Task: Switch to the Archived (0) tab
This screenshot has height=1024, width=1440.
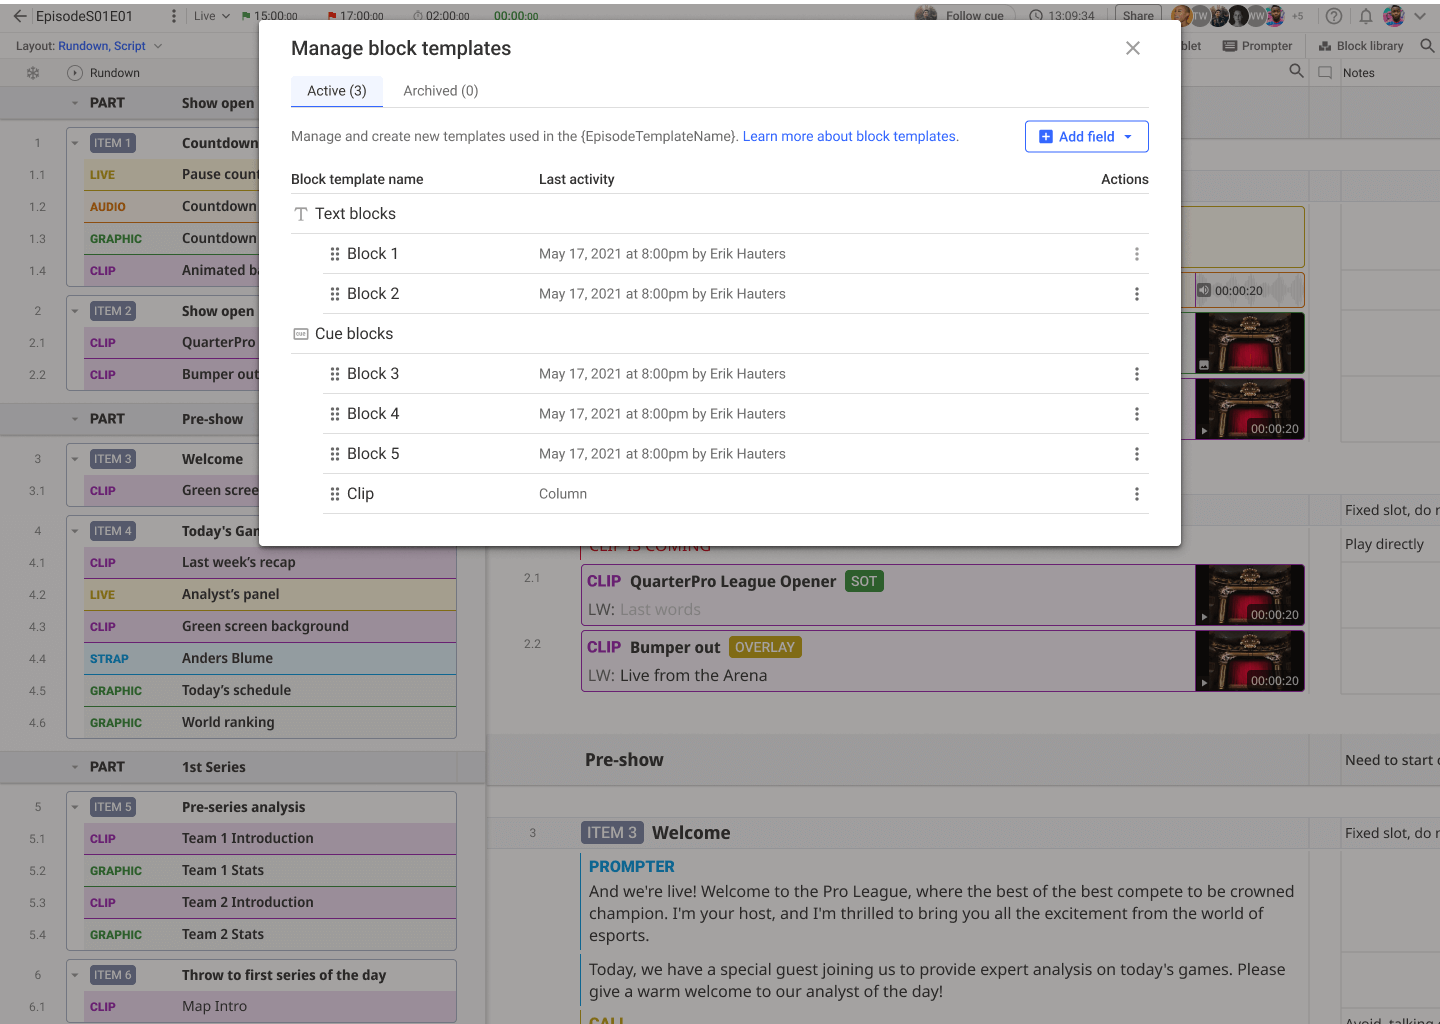Action: (441, 91)
